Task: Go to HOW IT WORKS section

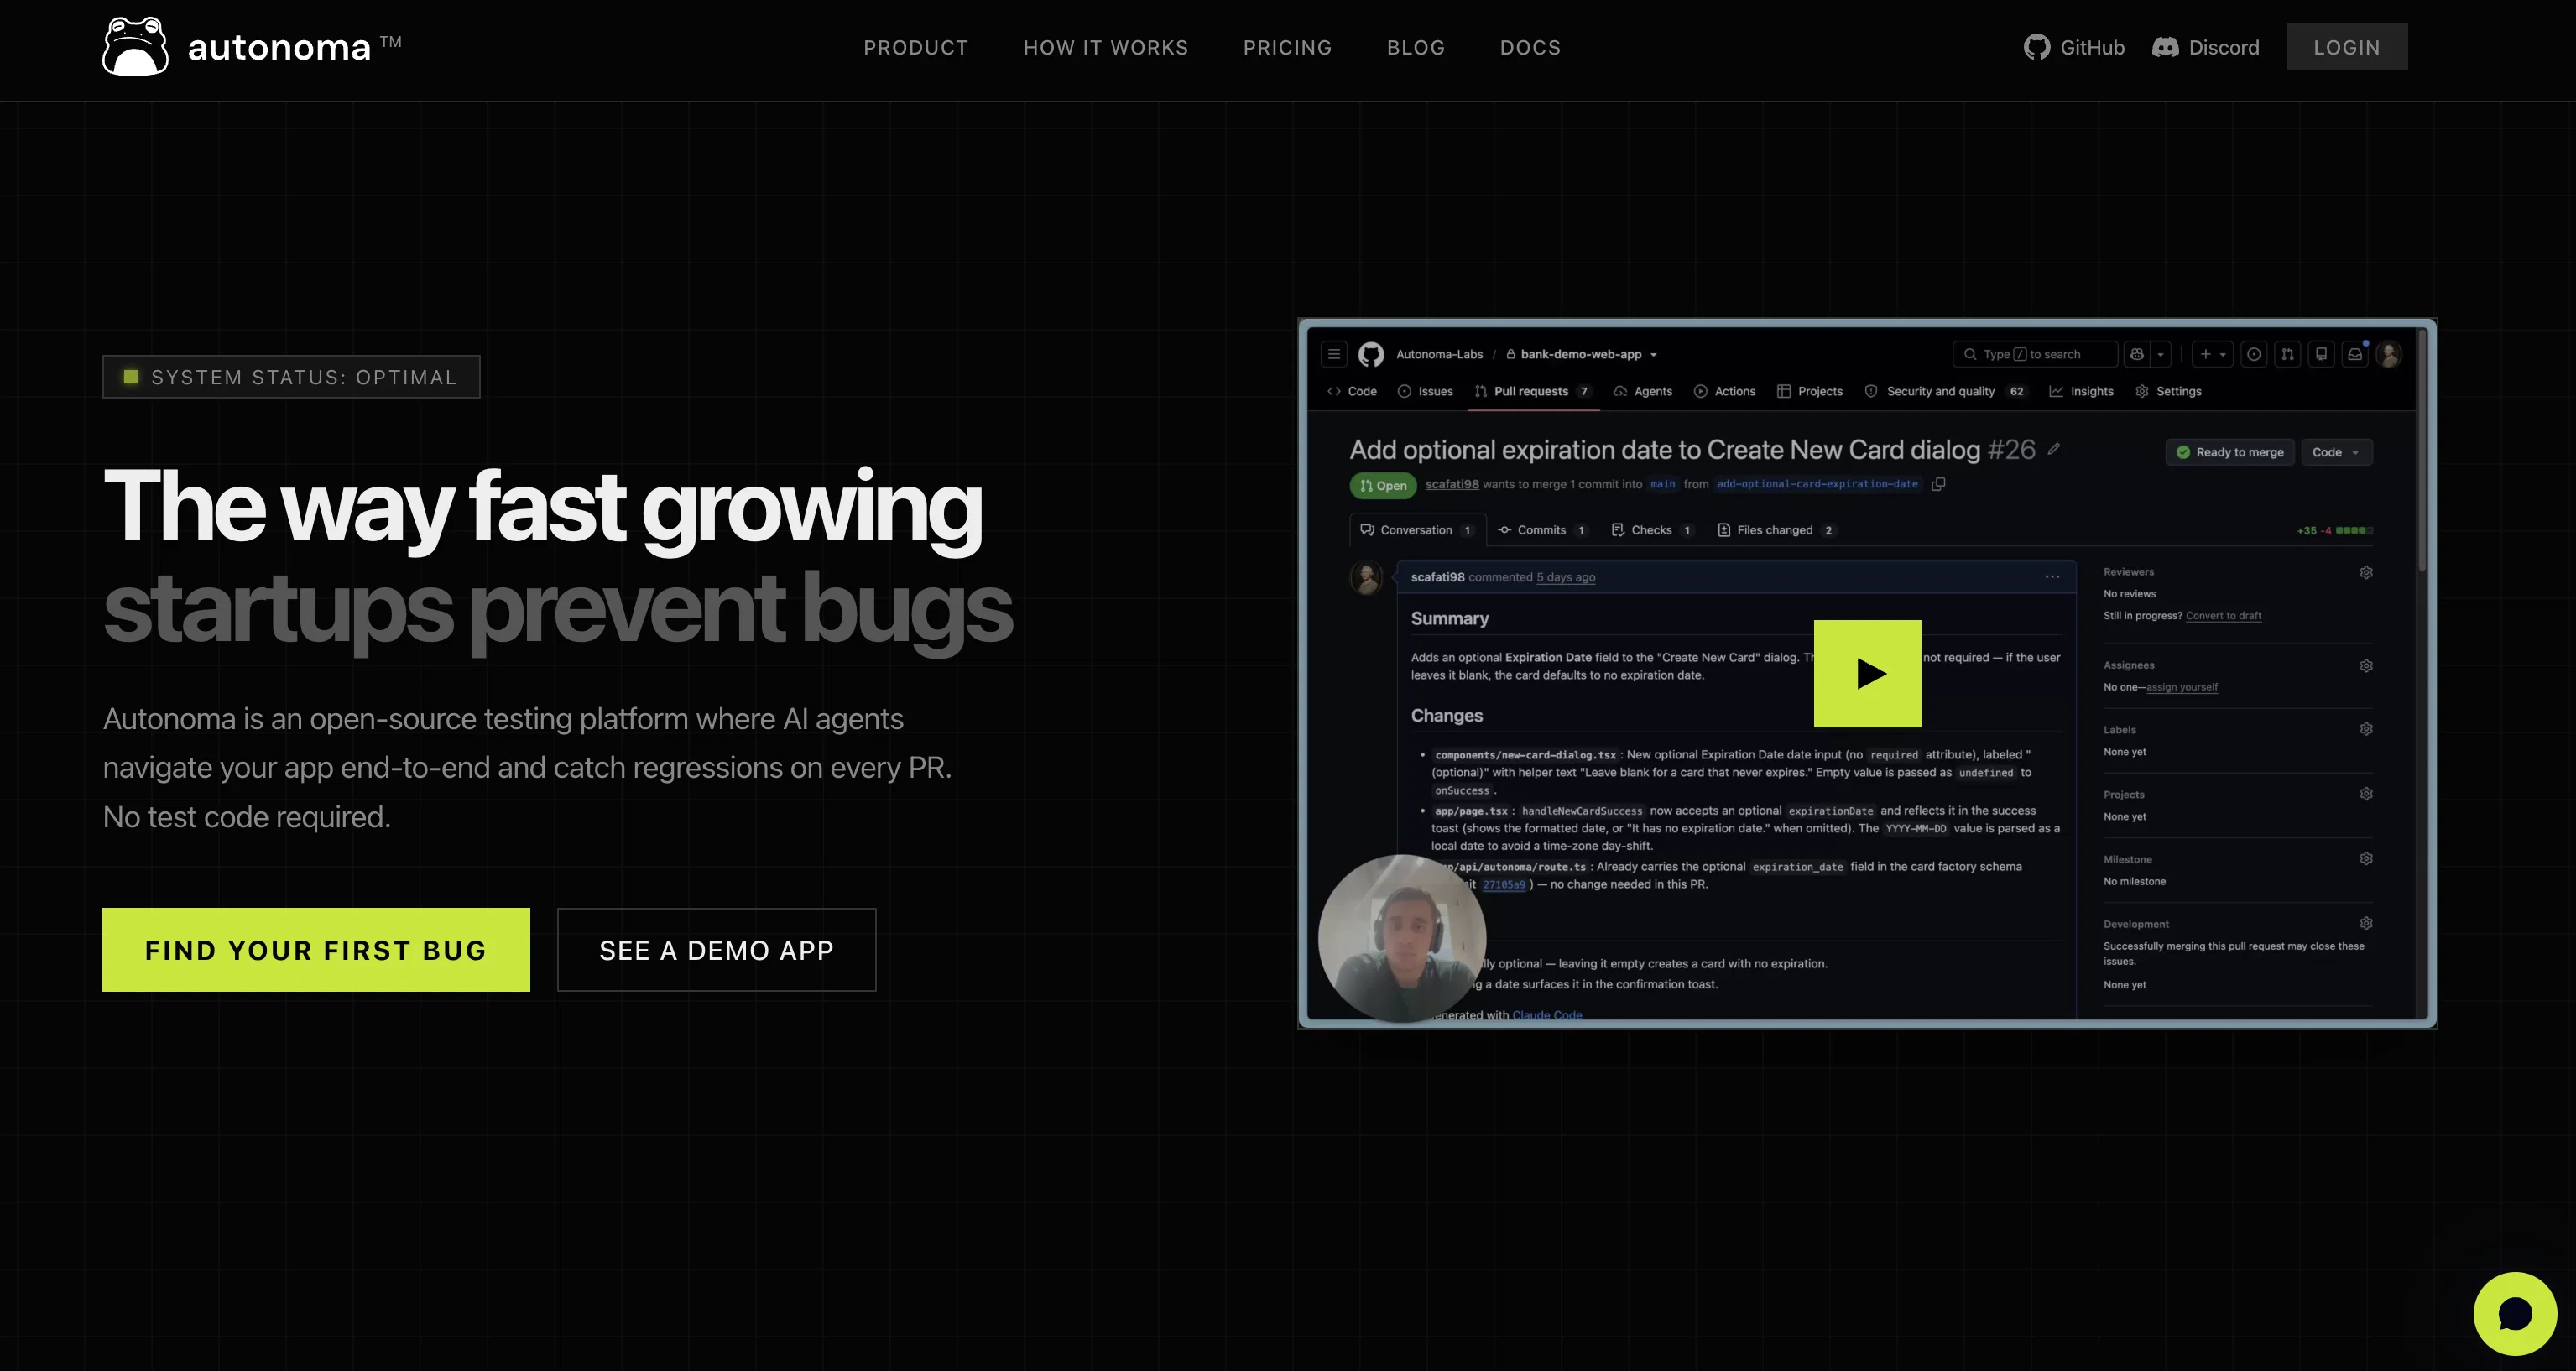Action: pos(1106,47)
